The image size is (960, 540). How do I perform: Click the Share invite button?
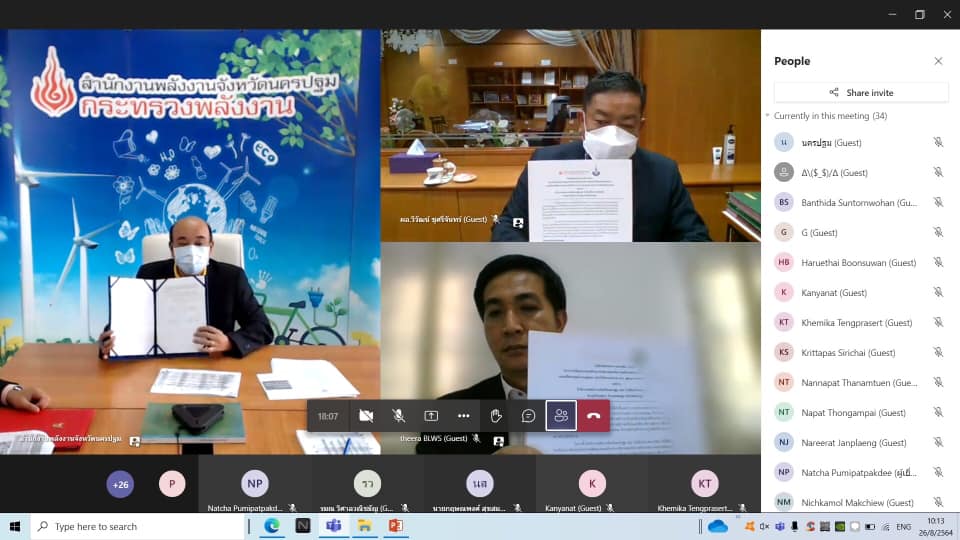pos(861,92)
